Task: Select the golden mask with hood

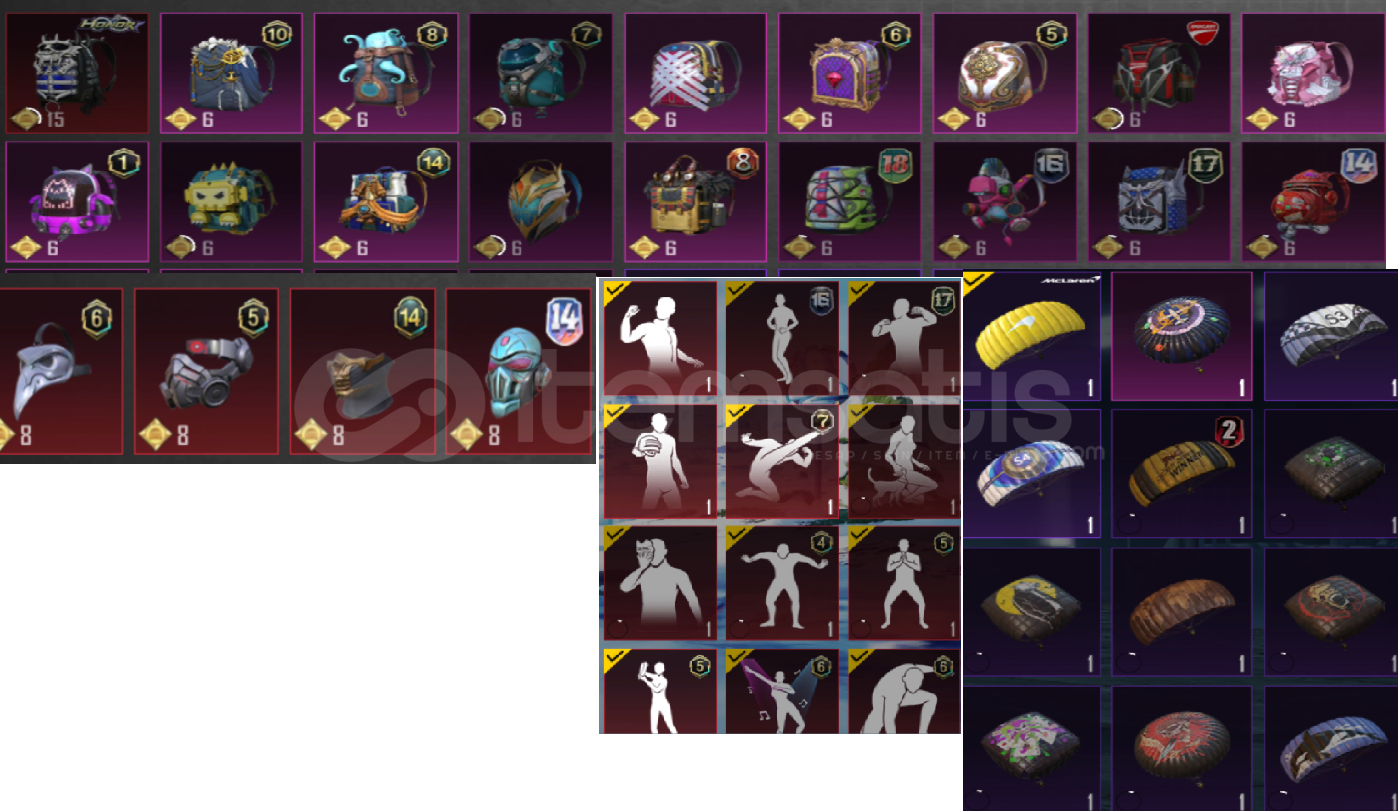Action: (363, 371)
